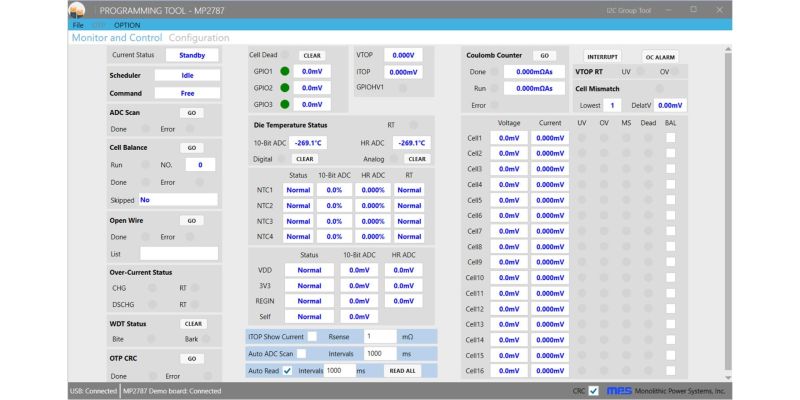Click the Coulomb Counter Error indicator
Screen dimensions: 800x400
coord(494,105)
